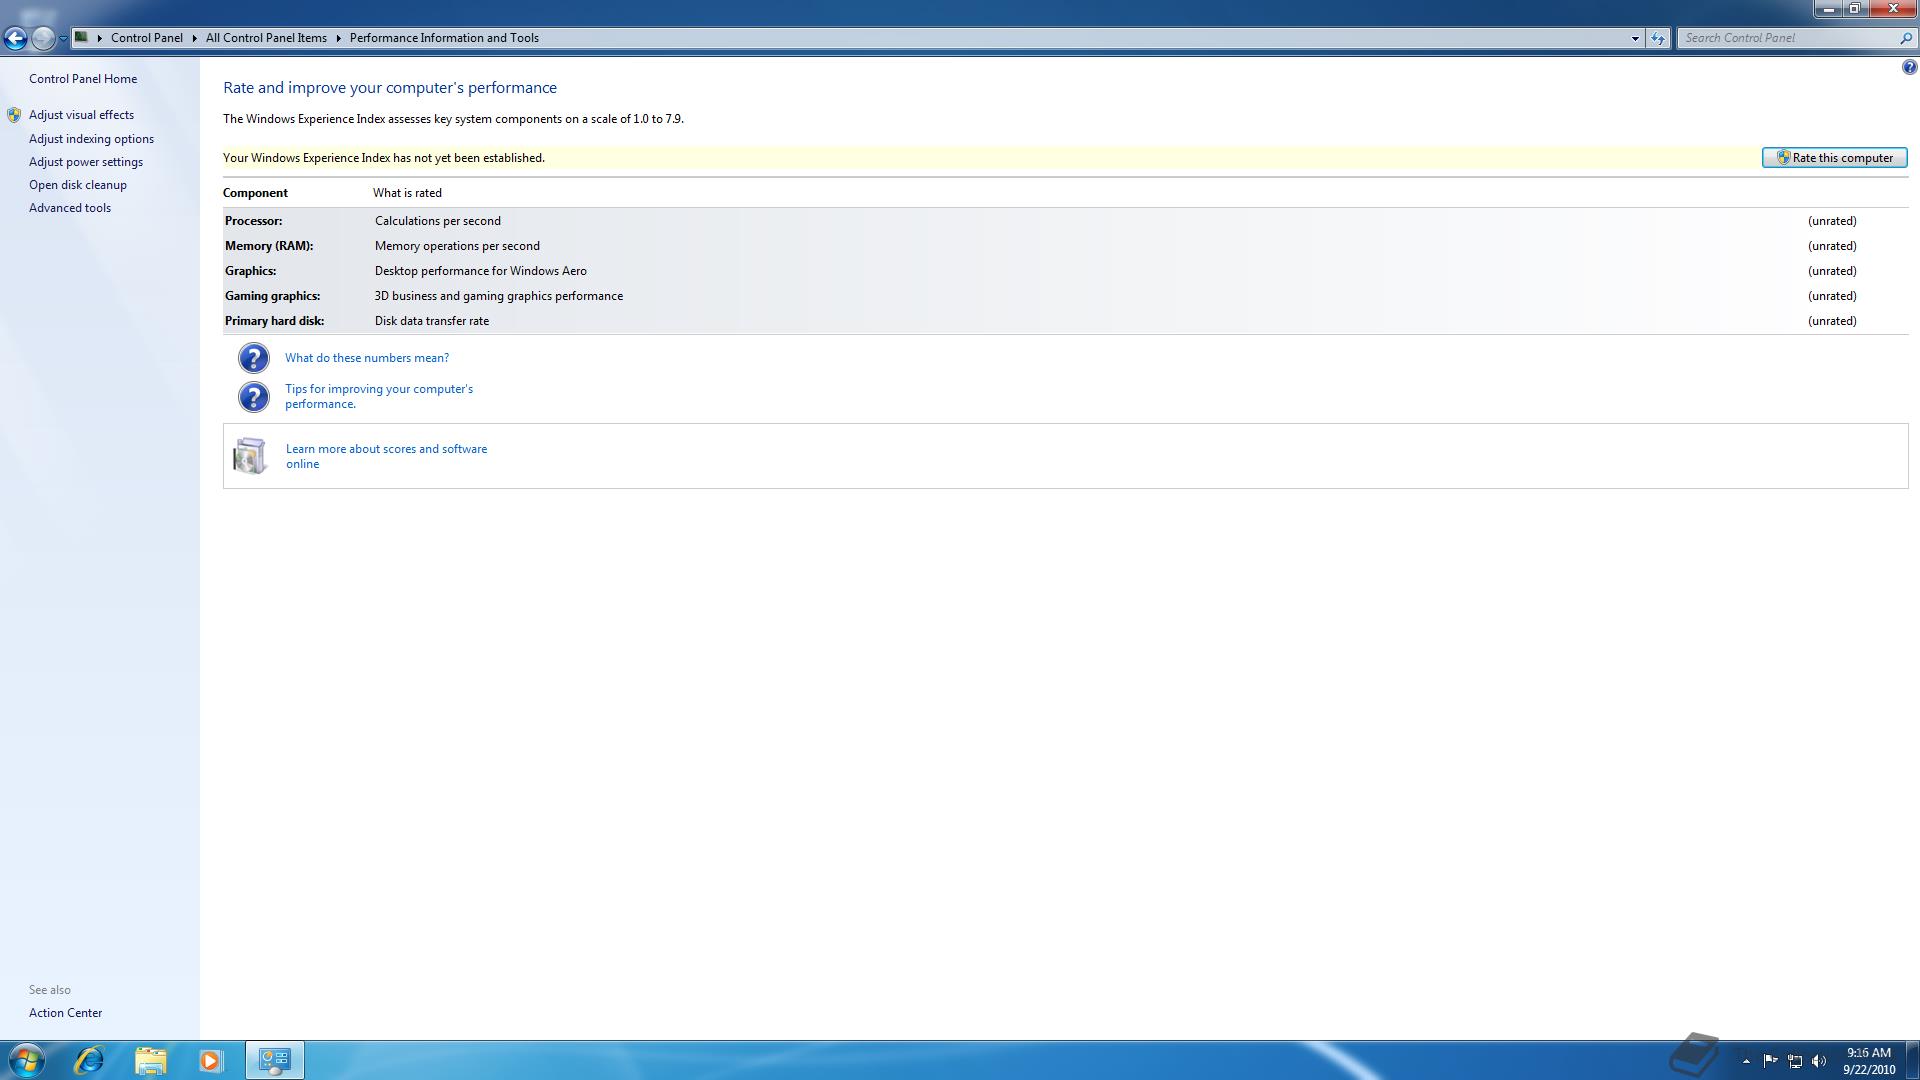Launch Windows Media Player from taskbar
Screen dimensions: 1920x1080
click(x=210, y=1060)
